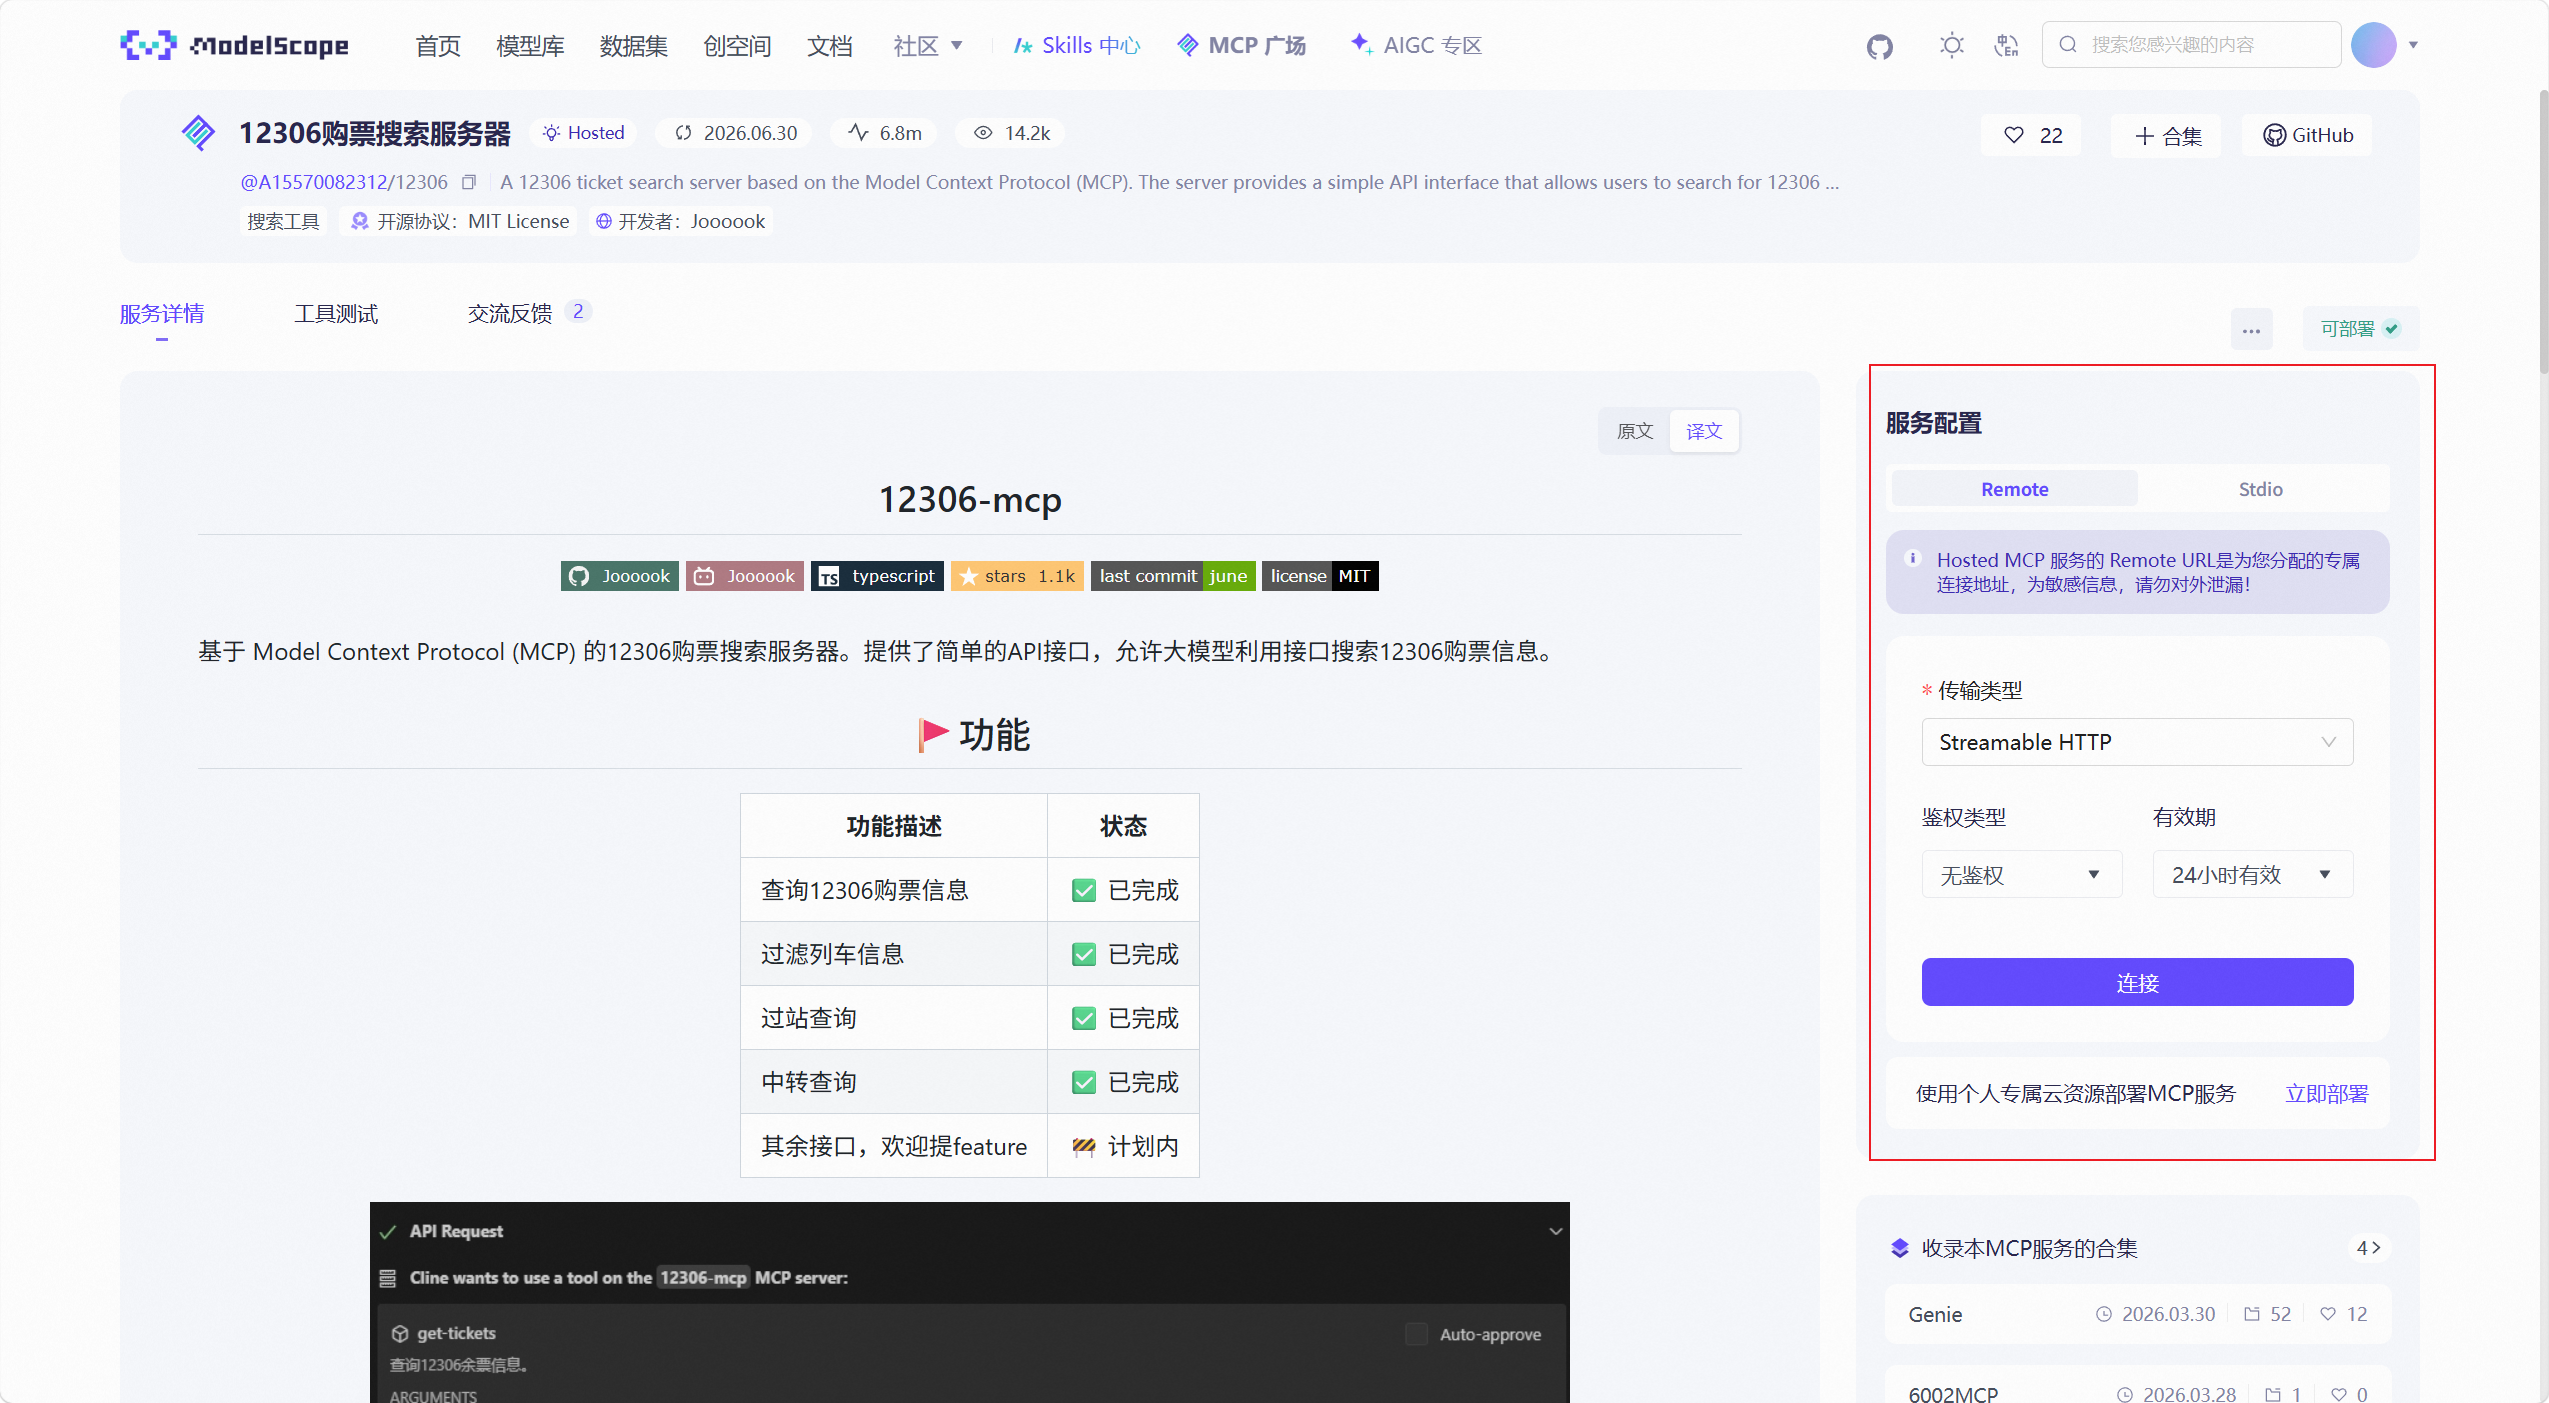Copy the @A15570082312/12306 path
The width and height of the screenshot is (2549, 1403).
tap(469, 182)
